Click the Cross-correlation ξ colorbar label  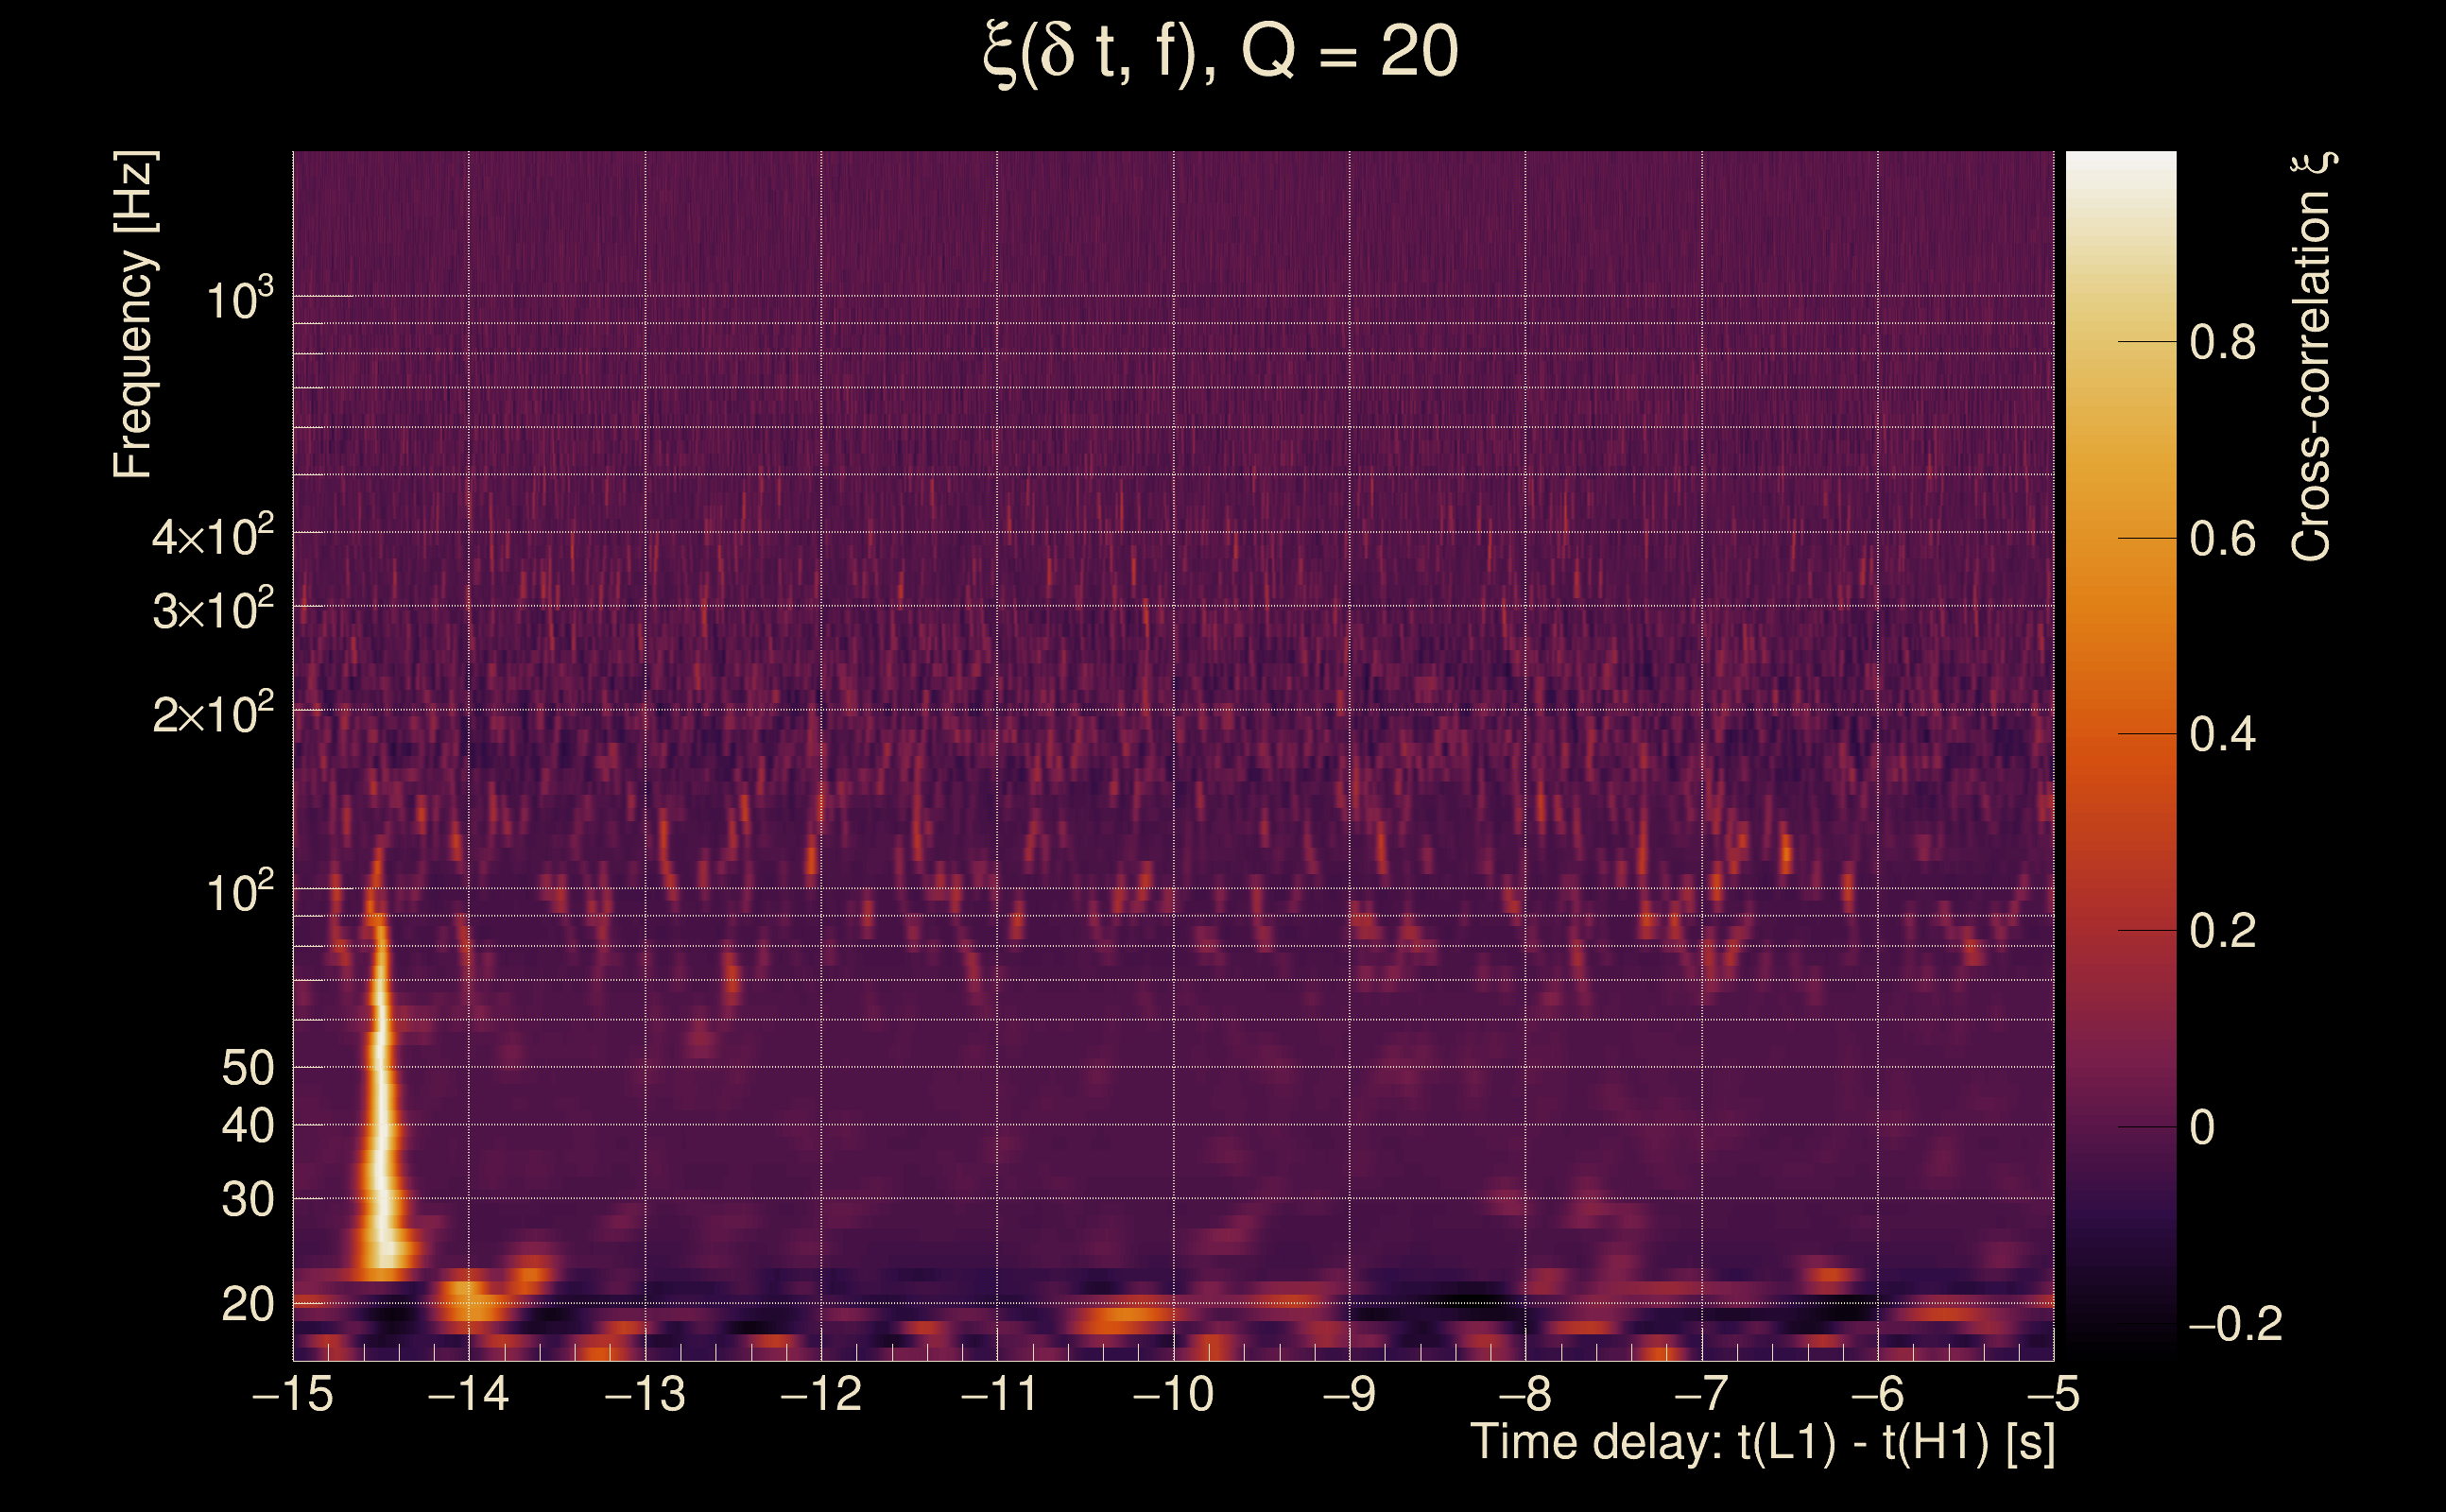click(x=2312, y=357)
